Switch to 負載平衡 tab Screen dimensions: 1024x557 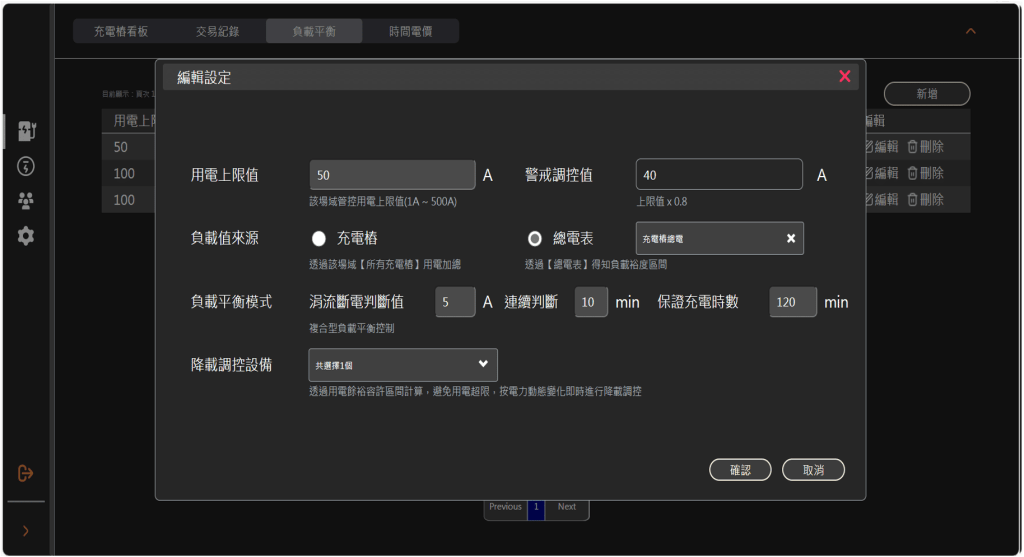(x=314, y=31)
